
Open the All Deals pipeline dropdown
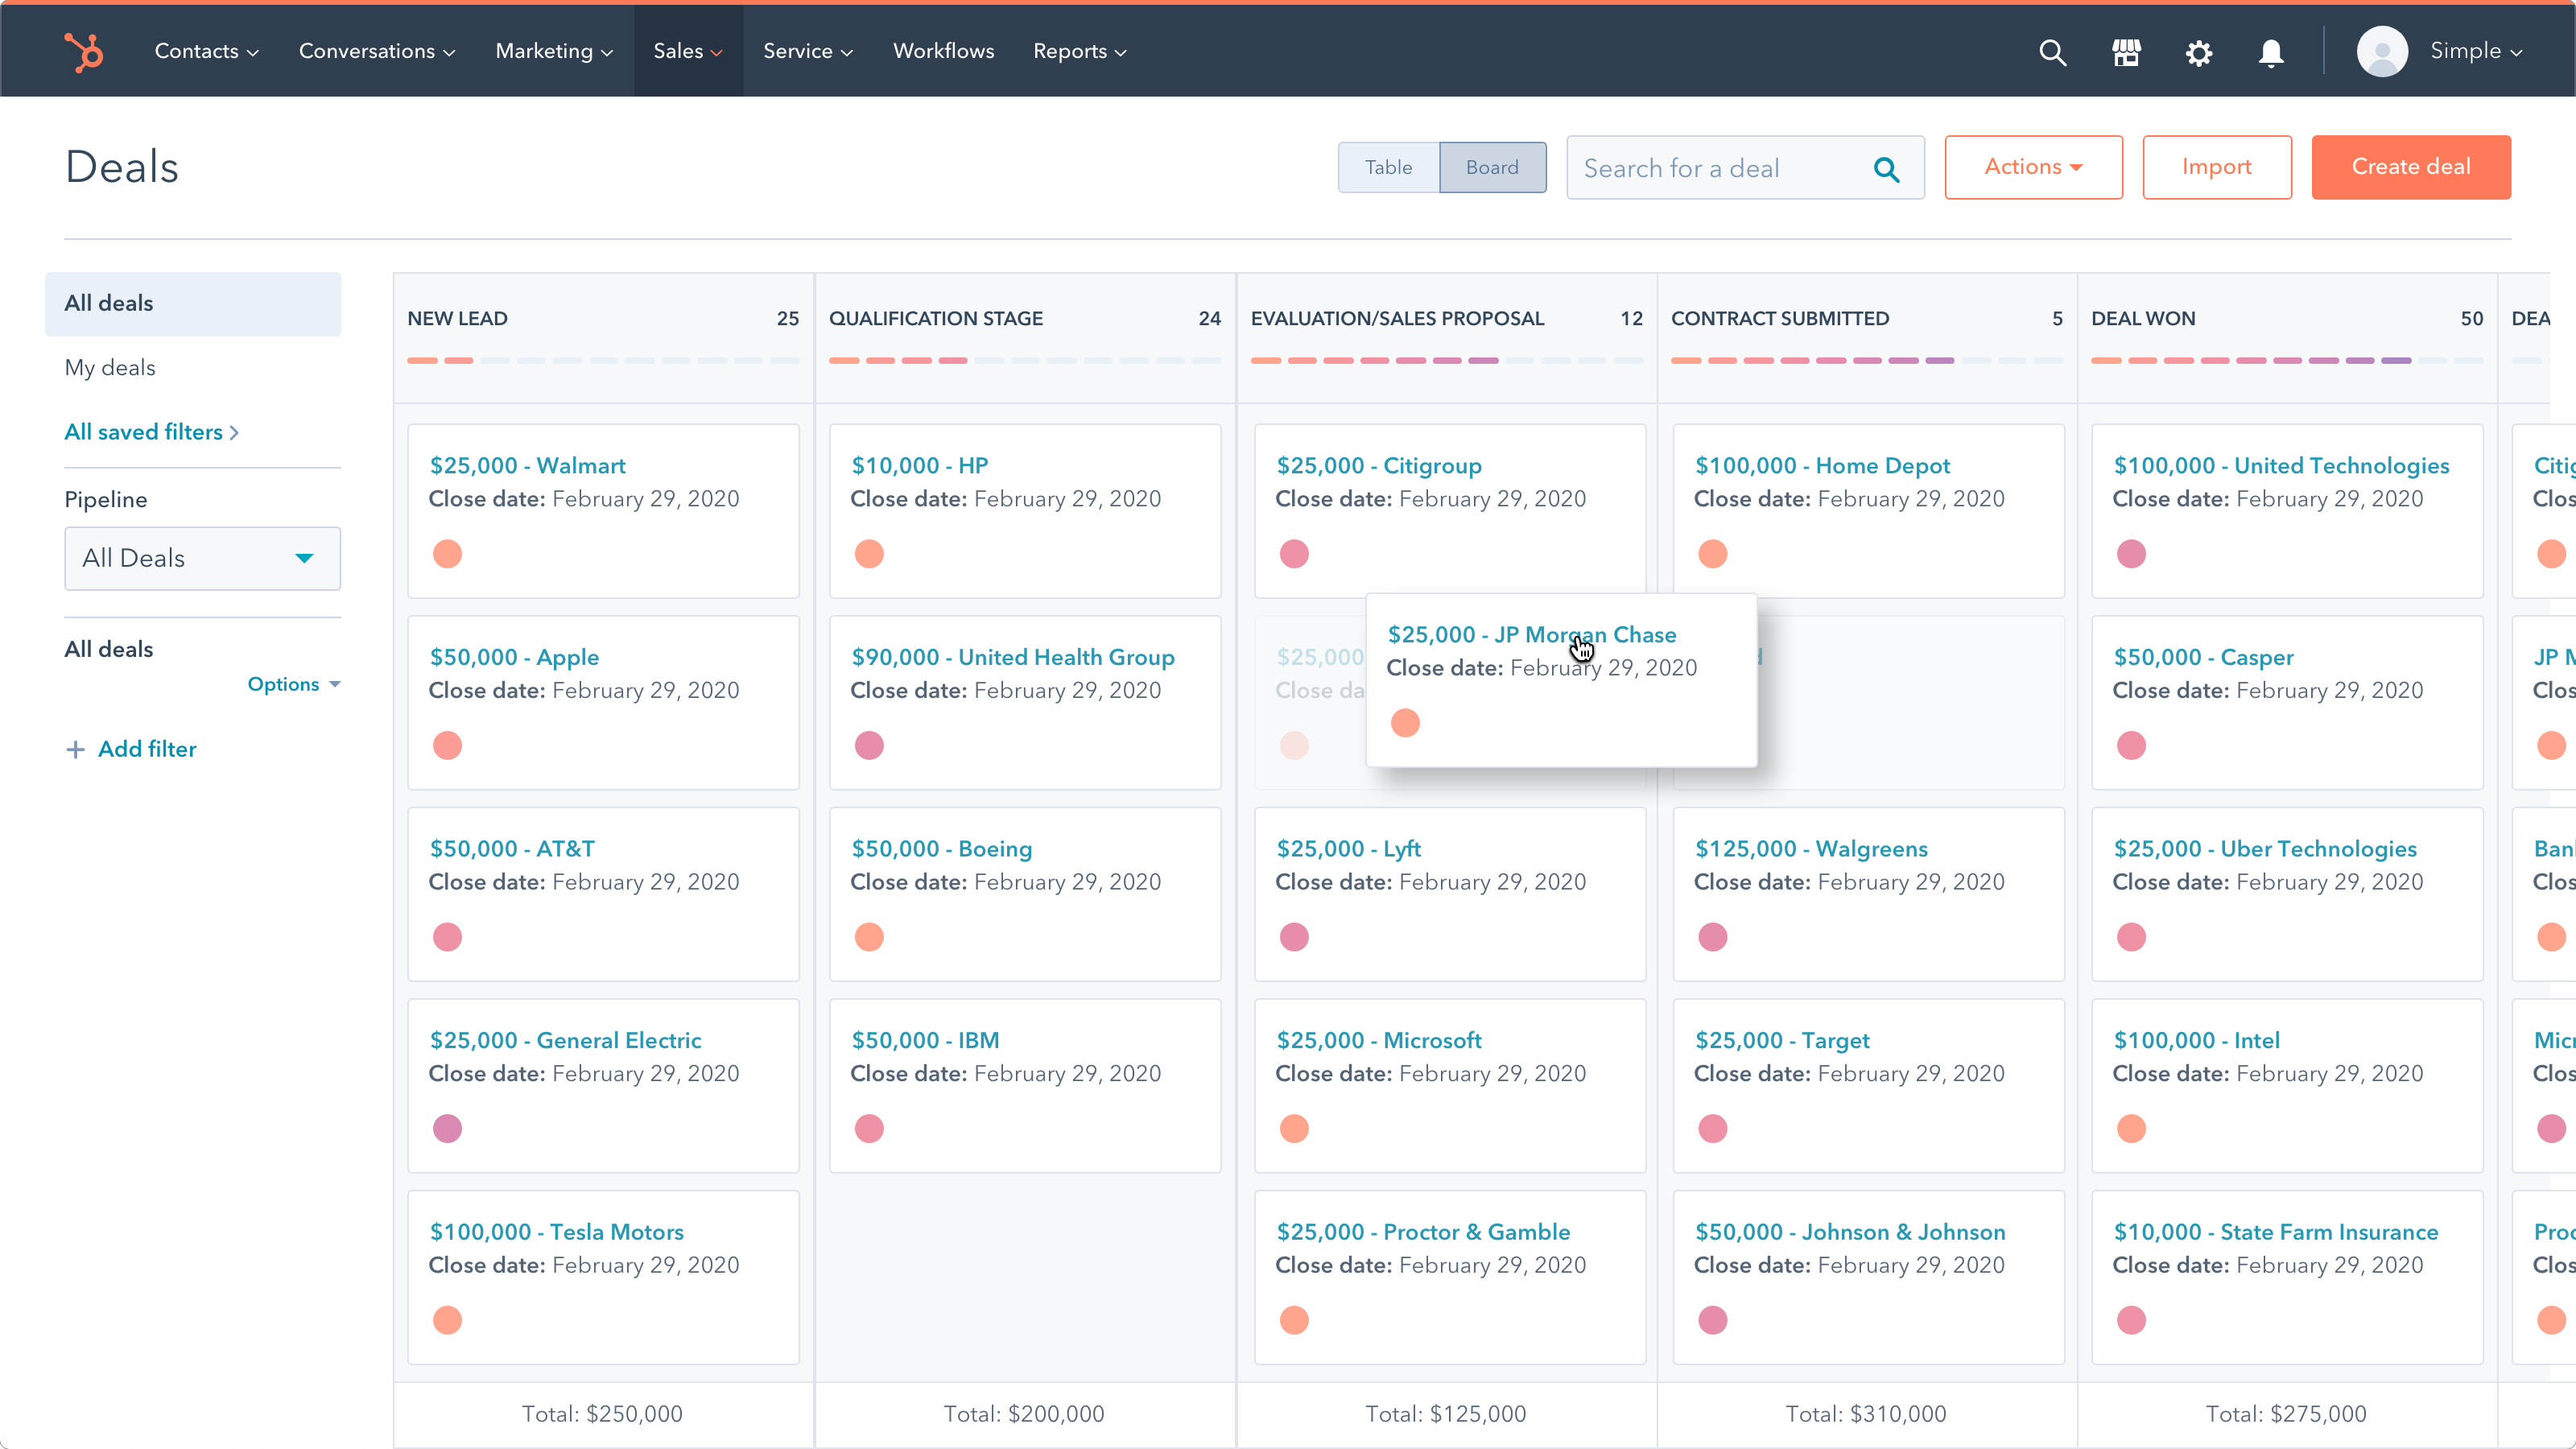click(x=202, y=558)
